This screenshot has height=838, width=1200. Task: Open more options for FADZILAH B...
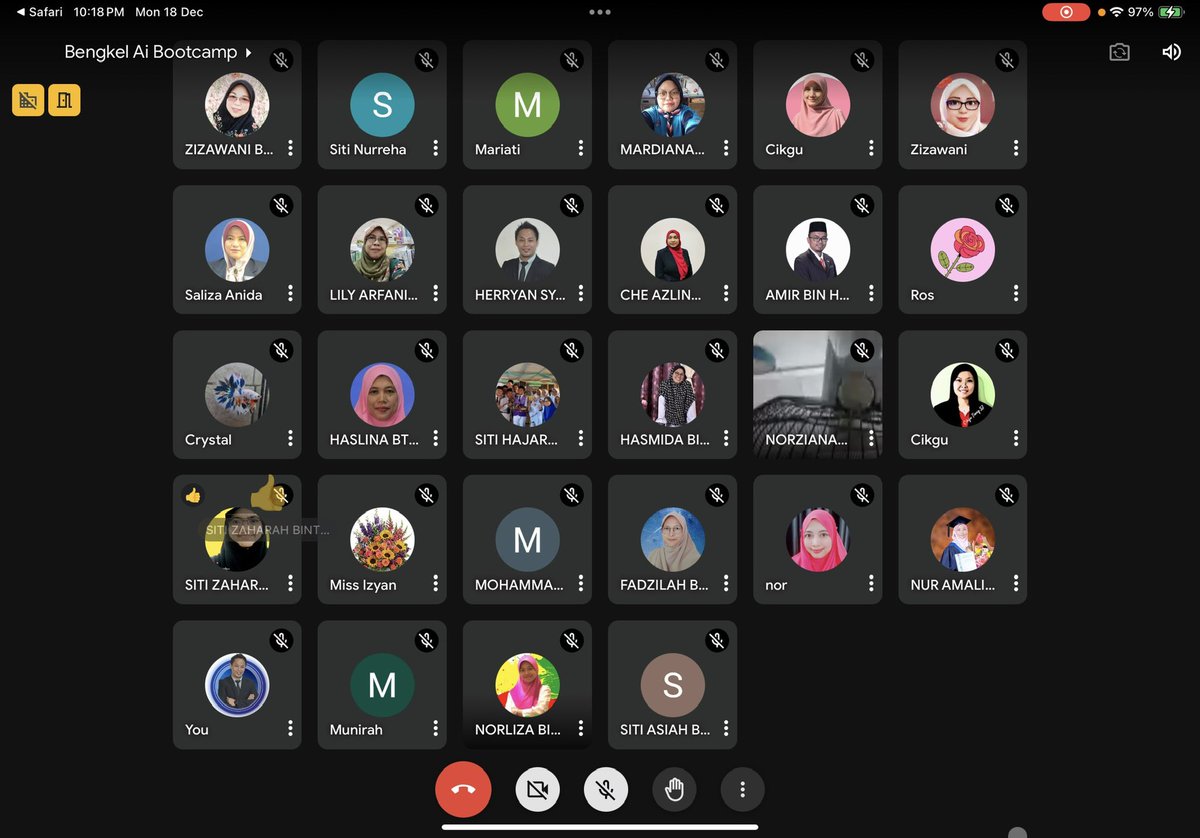(x=726, y=584)
